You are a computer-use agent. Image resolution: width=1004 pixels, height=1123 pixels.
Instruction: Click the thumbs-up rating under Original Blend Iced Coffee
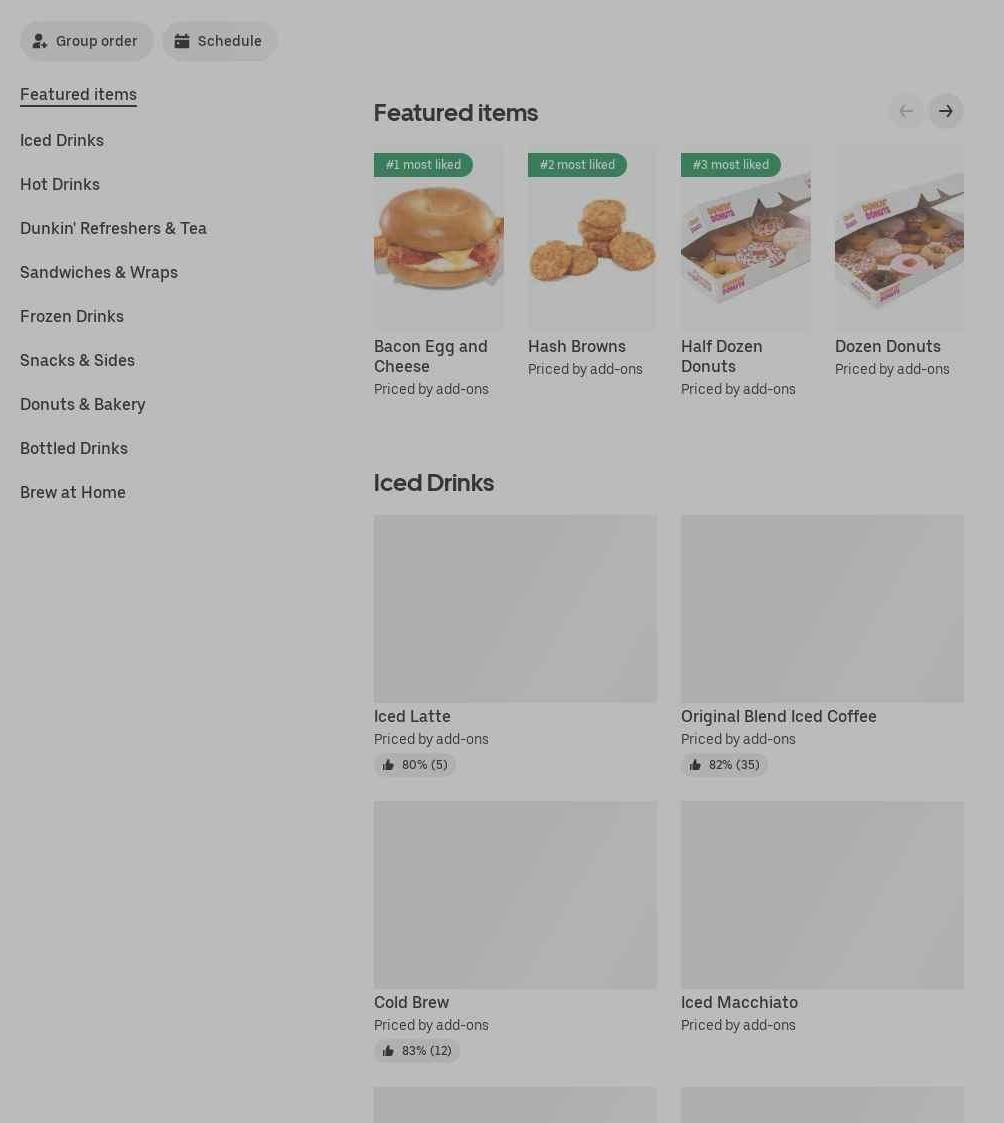723,765
